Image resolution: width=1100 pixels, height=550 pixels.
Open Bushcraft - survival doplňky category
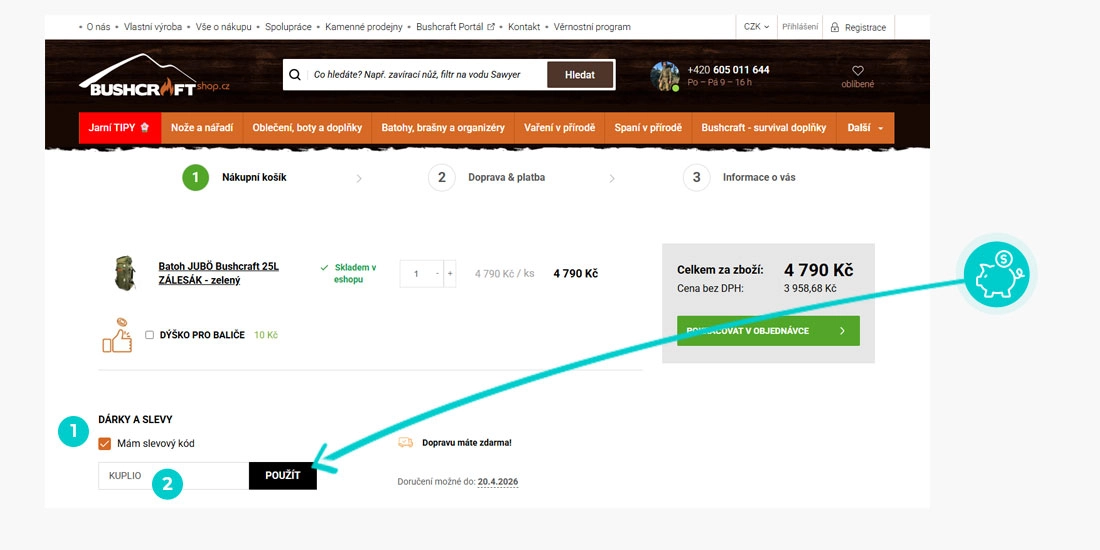(x=764, y=128)
